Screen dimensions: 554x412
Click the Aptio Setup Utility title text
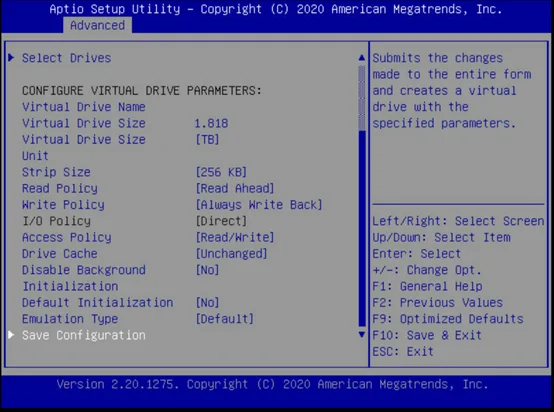tap(276, 9)
